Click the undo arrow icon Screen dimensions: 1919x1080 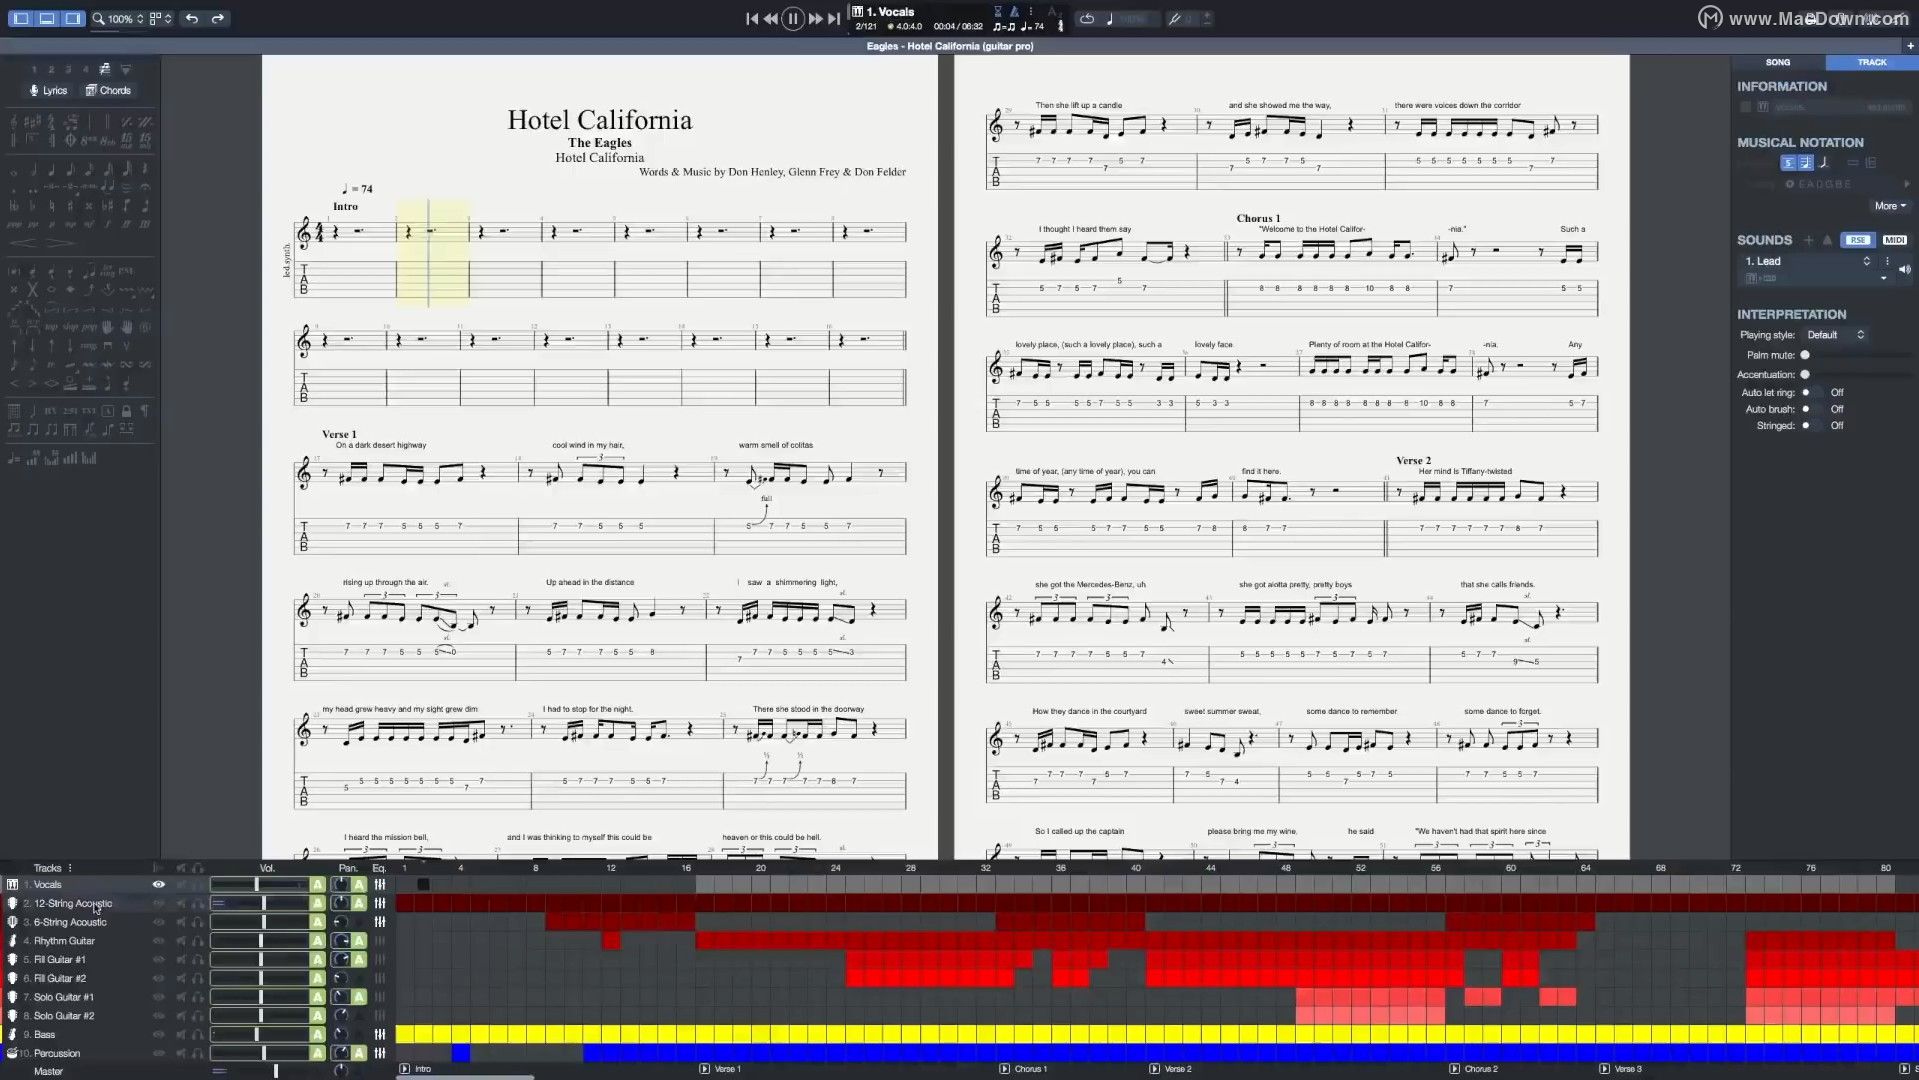click(191, 18)
